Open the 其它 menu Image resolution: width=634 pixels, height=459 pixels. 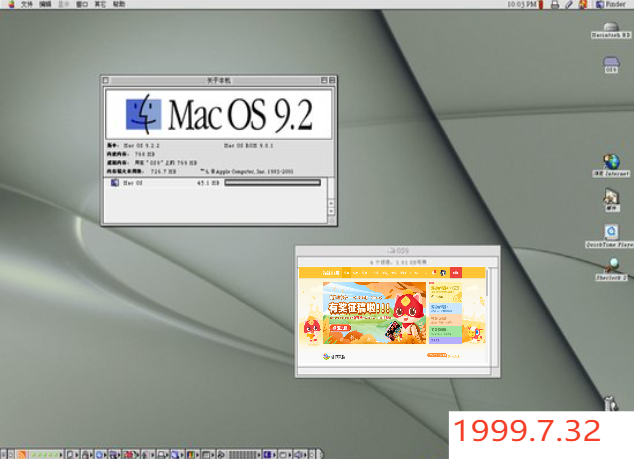100,4
